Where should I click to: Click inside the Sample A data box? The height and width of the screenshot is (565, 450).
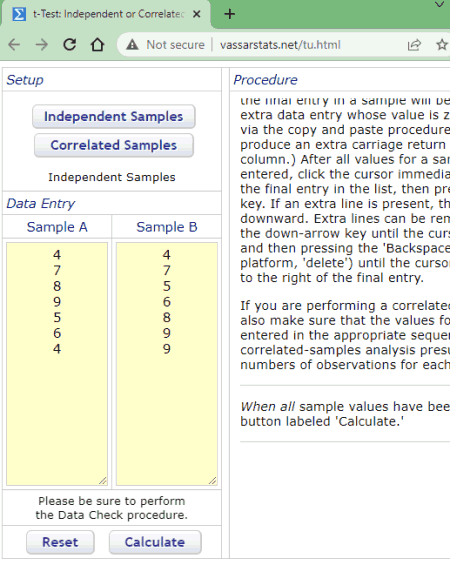pos(57,364)
